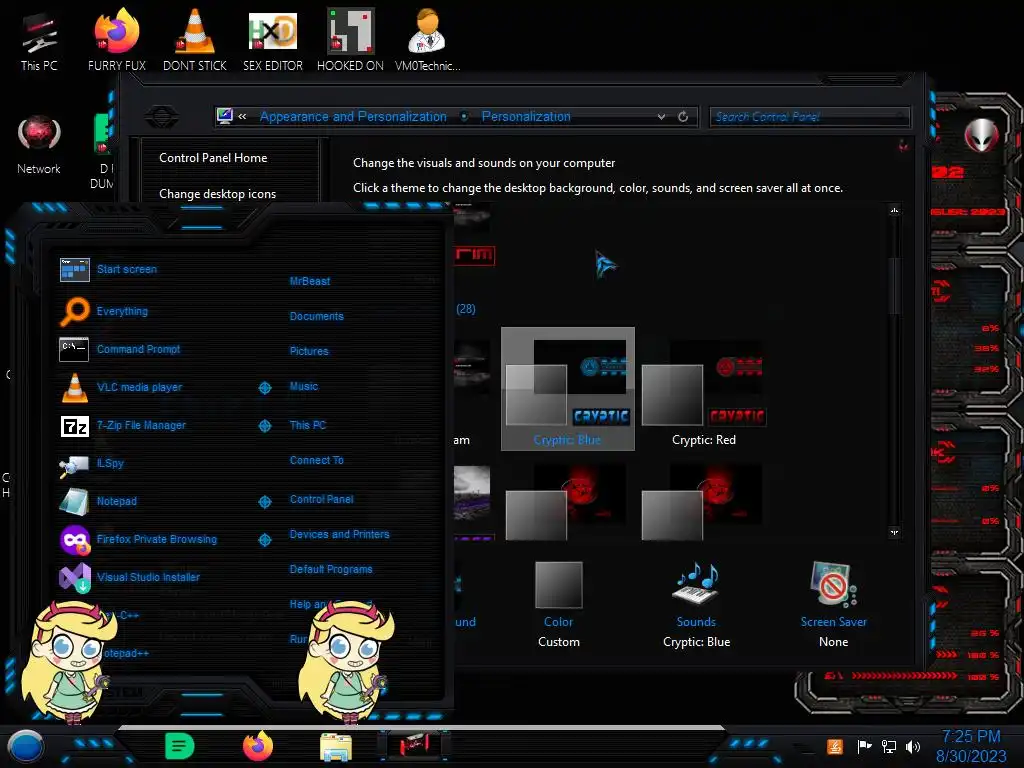The height and width of the screenshot is (768, 1024).
Task: Open File Explorer from the taskbar
Action: [336, 747]
